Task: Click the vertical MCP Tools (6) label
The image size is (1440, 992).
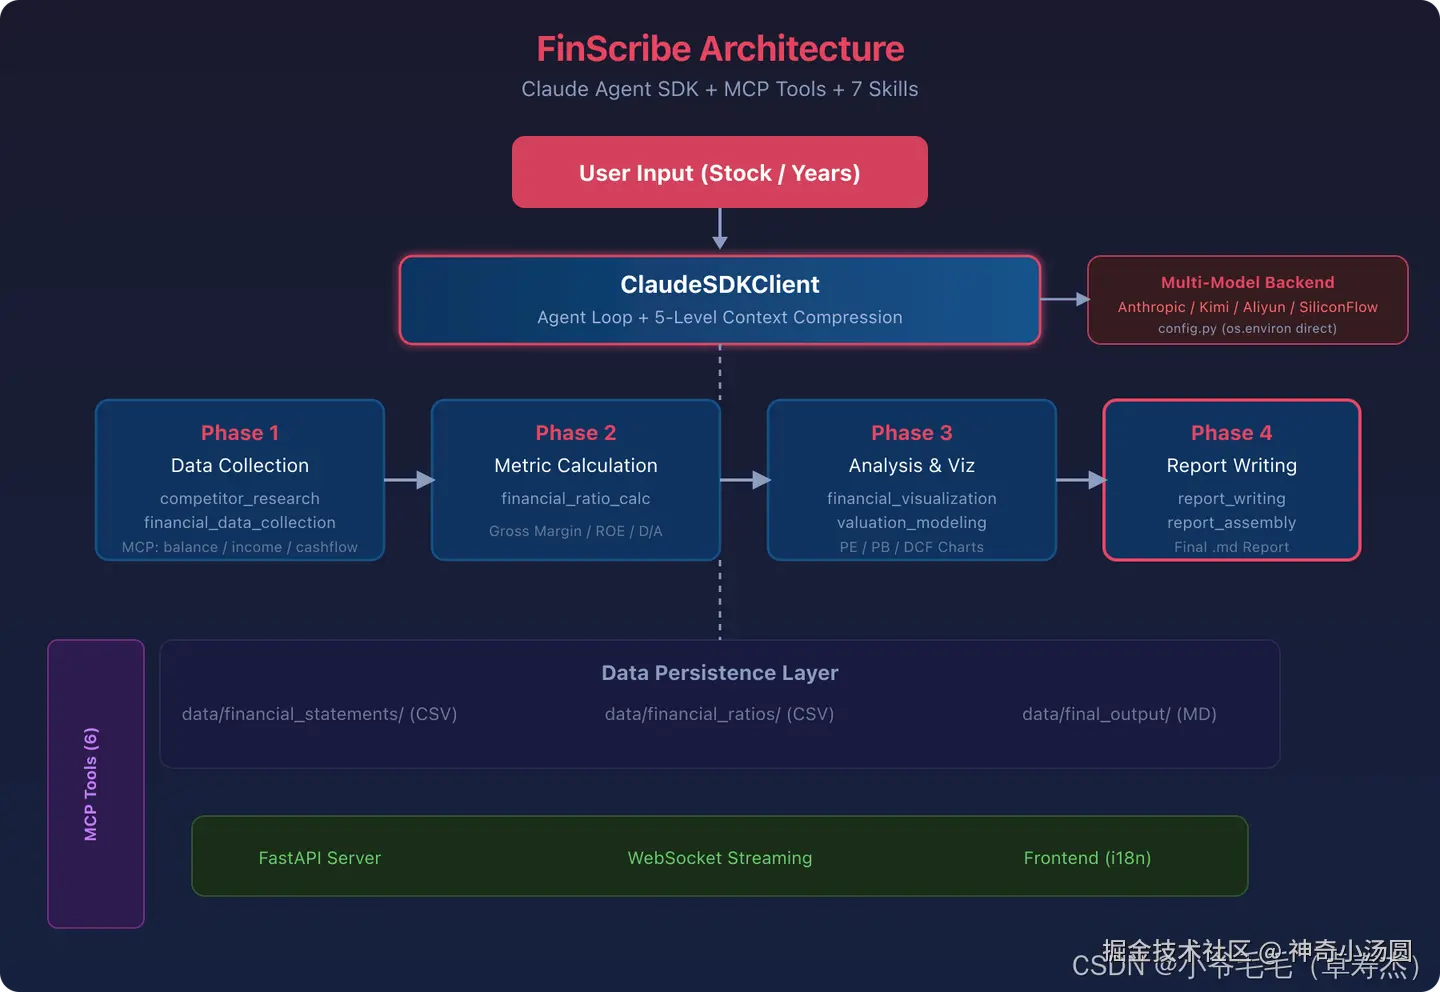Action: (x=91, y=784)
